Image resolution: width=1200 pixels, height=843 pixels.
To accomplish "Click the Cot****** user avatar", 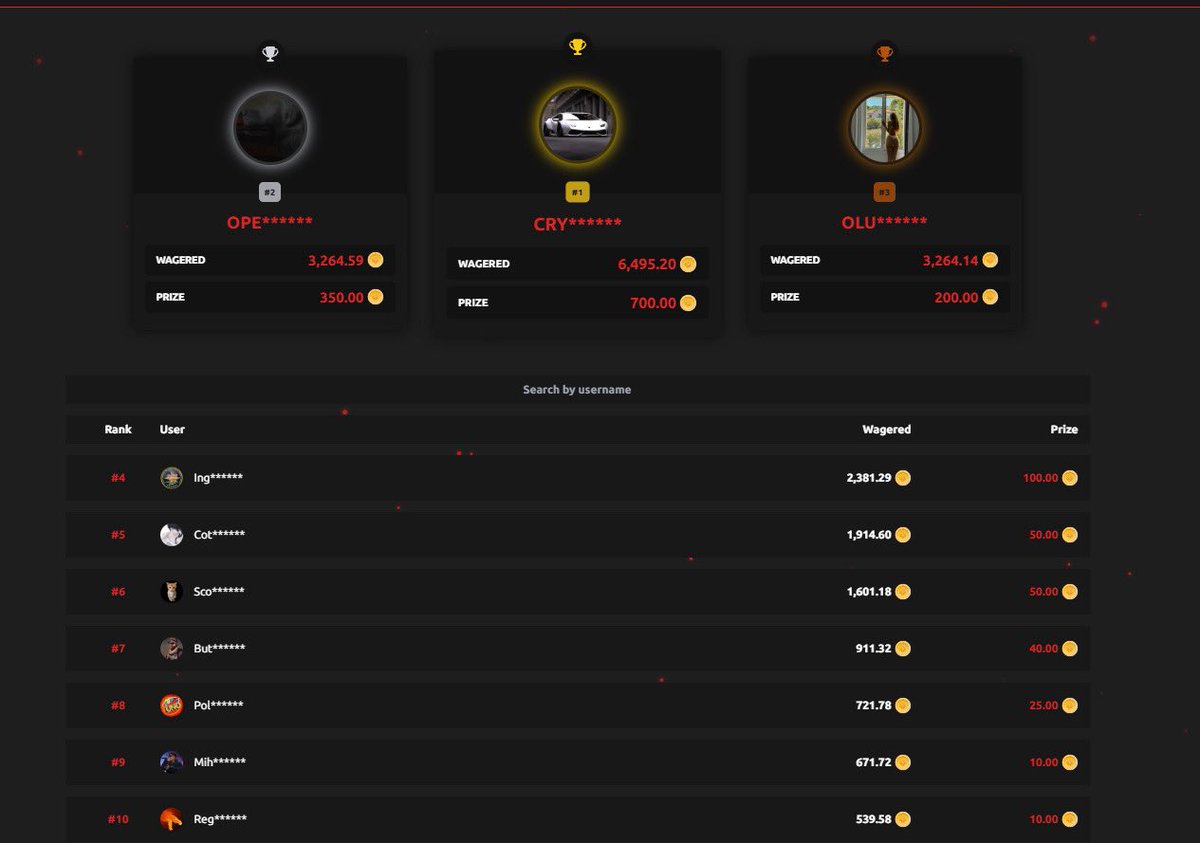I will click(x=171, y=535).
